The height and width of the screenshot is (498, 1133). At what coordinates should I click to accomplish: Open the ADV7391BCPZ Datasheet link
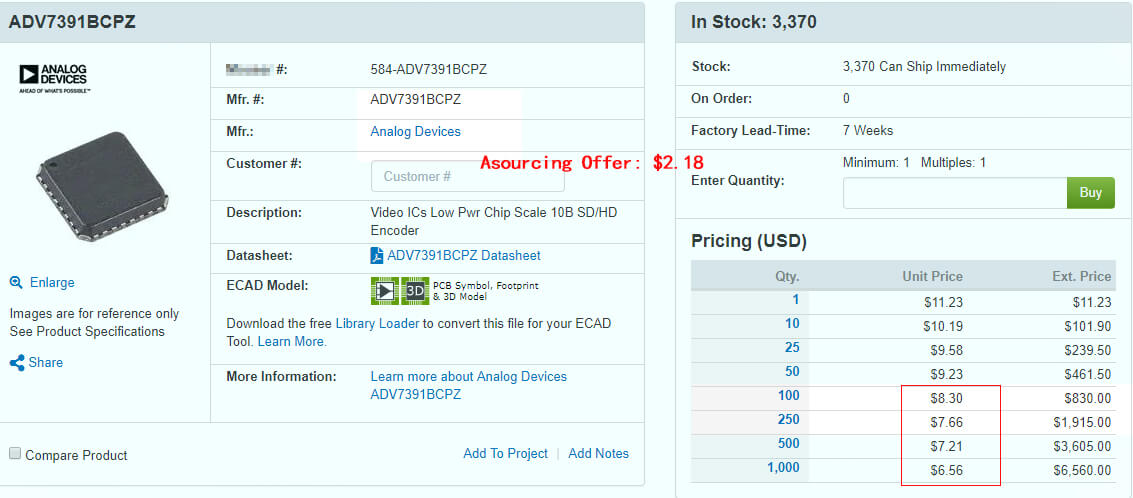(464, 256)
